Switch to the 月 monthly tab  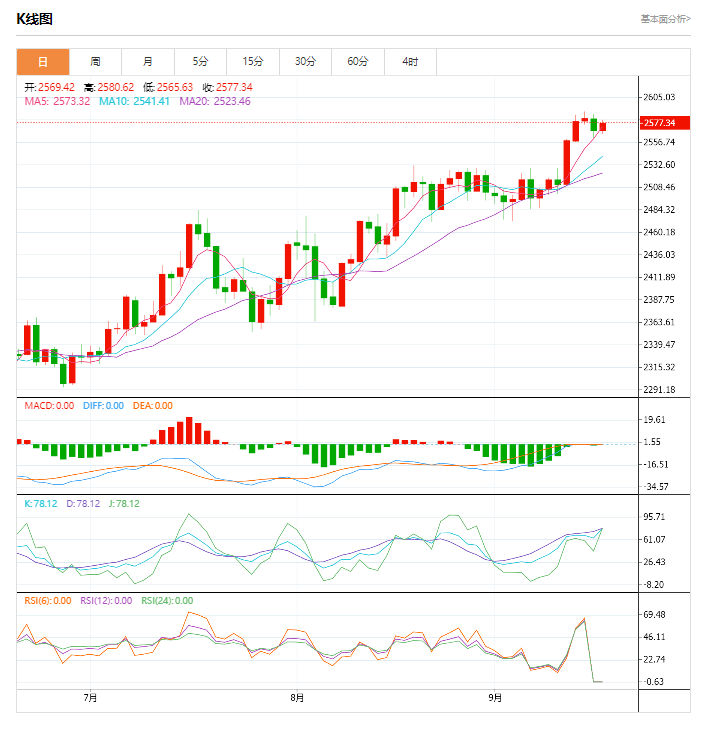pyautogui.click(x=148, y=62)
